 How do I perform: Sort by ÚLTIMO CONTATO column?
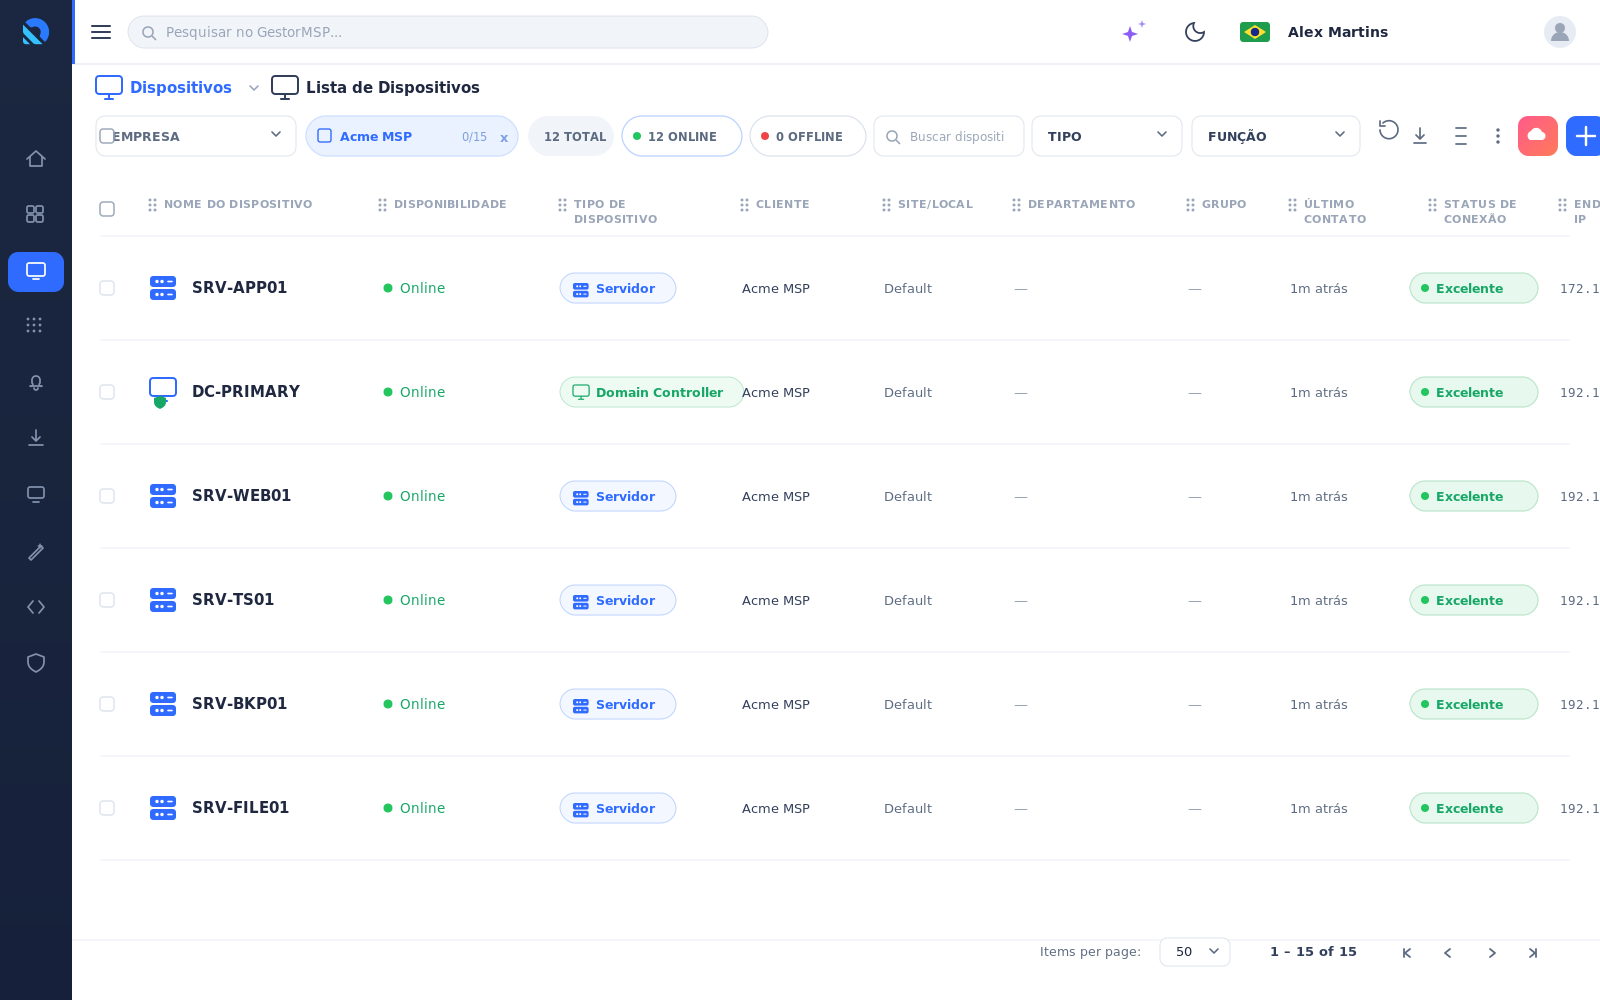(x=1335, y=211)
